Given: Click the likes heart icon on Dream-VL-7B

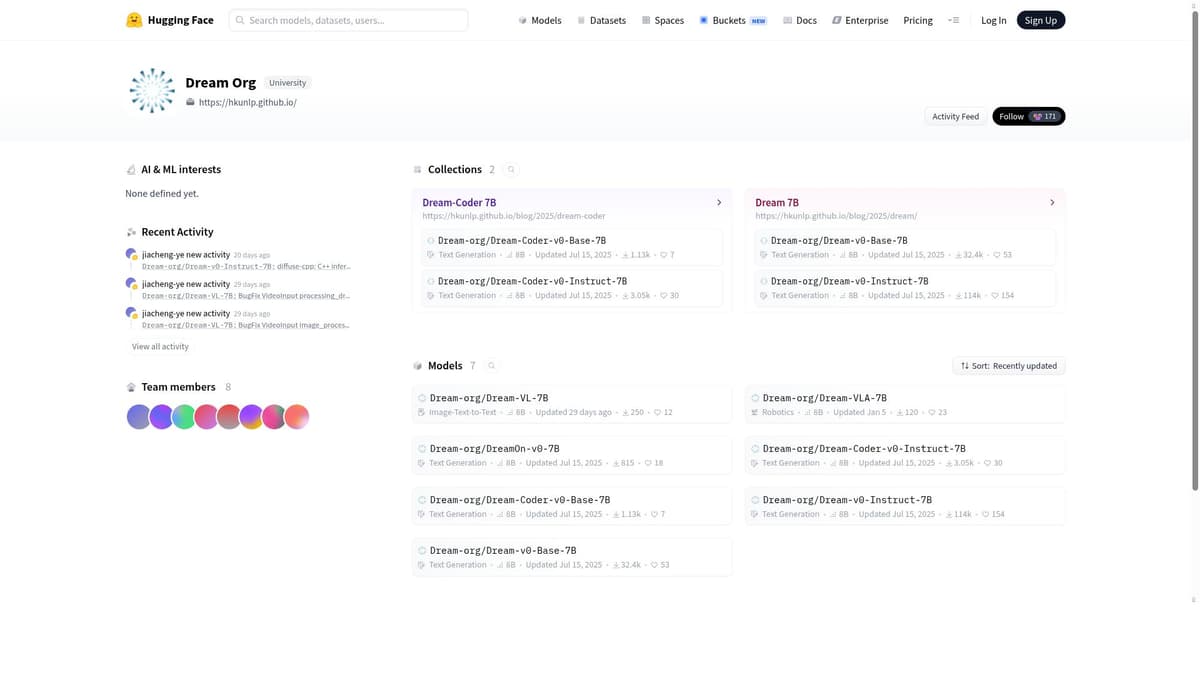Looking at the screenshot, I should tap(657, 412).
